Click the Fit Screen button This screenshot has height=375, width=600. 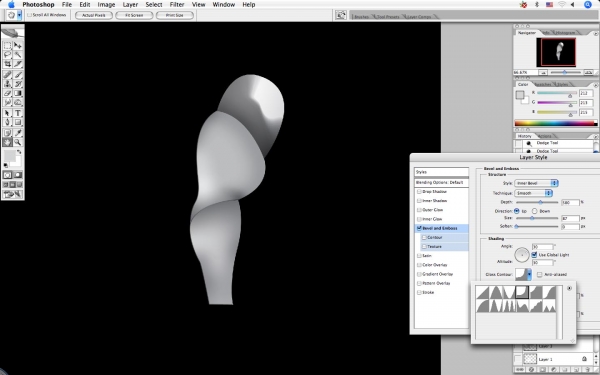pos(134,15)
